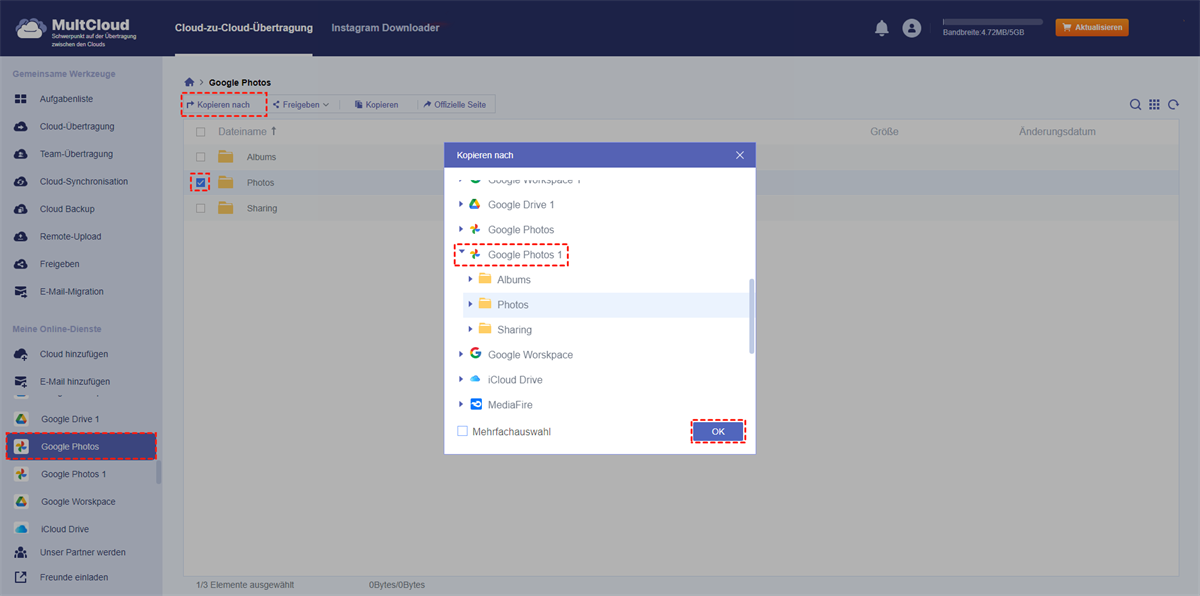1200x596 pixels.
Task: Open Cloud-Synchronisation in the sidebar
Action: pyautogui.click(x=84, y=182)
